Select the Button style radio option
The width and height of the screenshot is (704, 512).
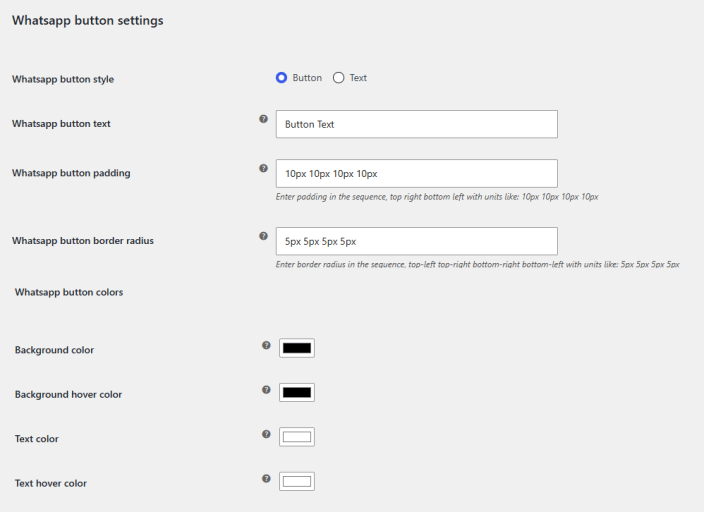click(x=282, y=78)
